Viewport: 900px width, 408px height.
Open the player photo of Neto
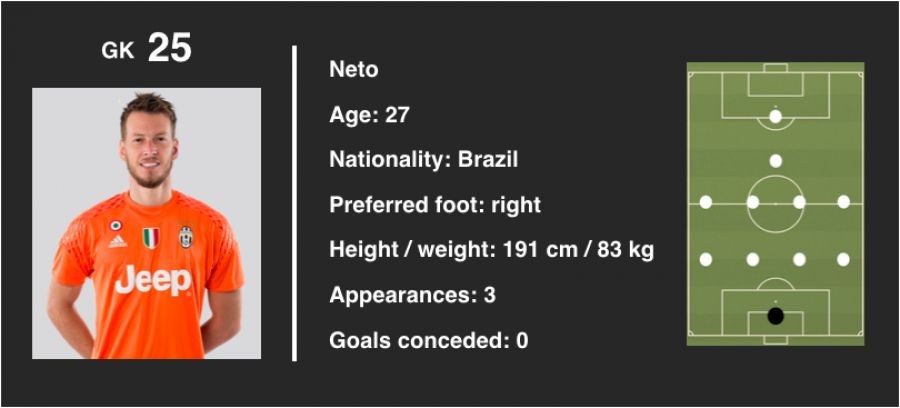tap(147, 223)
